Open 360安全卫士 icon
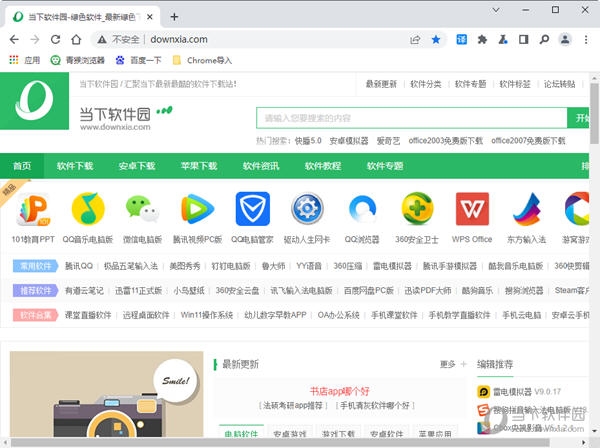The height and width of the screenshot is (448, 600). (417, 209)
